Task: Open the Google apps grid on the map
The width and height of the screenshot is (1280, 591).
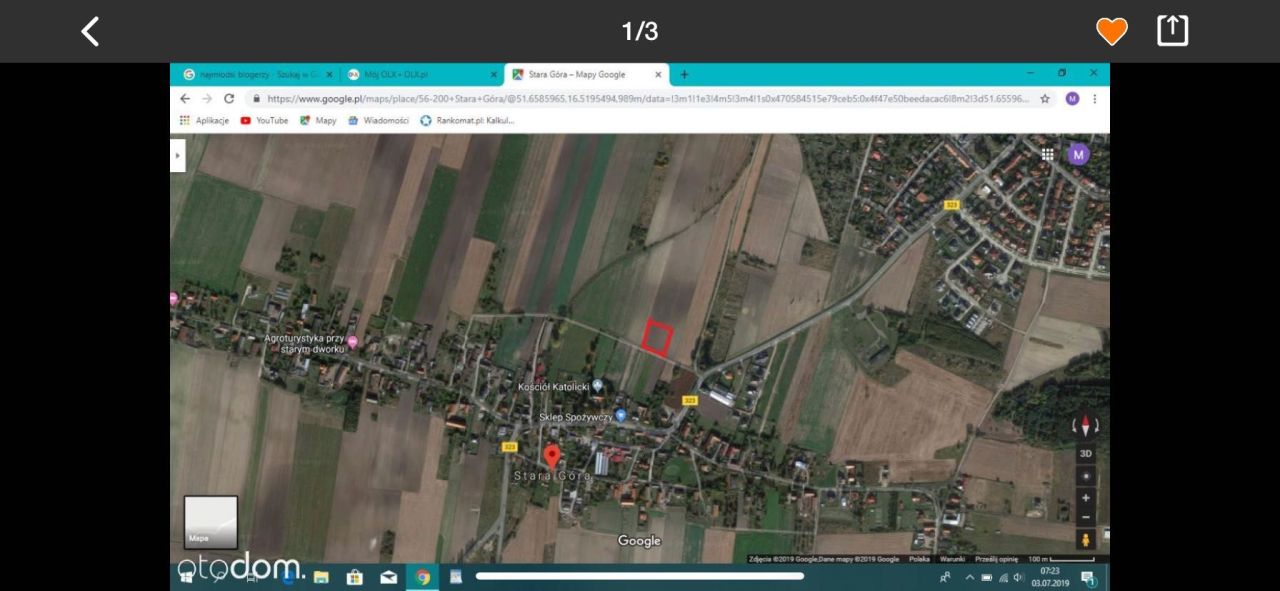Action: point(1048,154)
